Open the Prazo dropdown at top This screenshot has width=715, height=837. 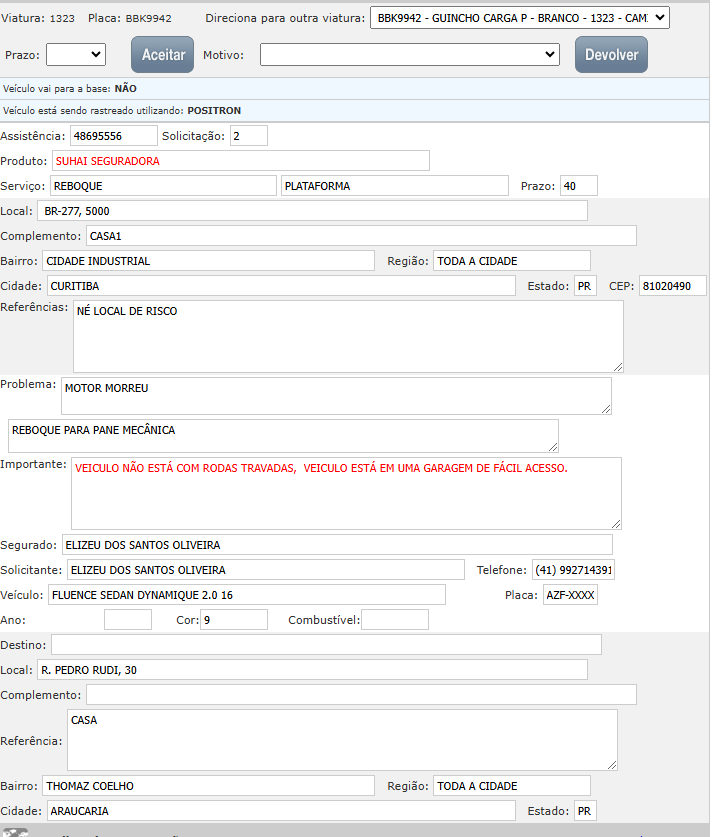click(75, 55)
